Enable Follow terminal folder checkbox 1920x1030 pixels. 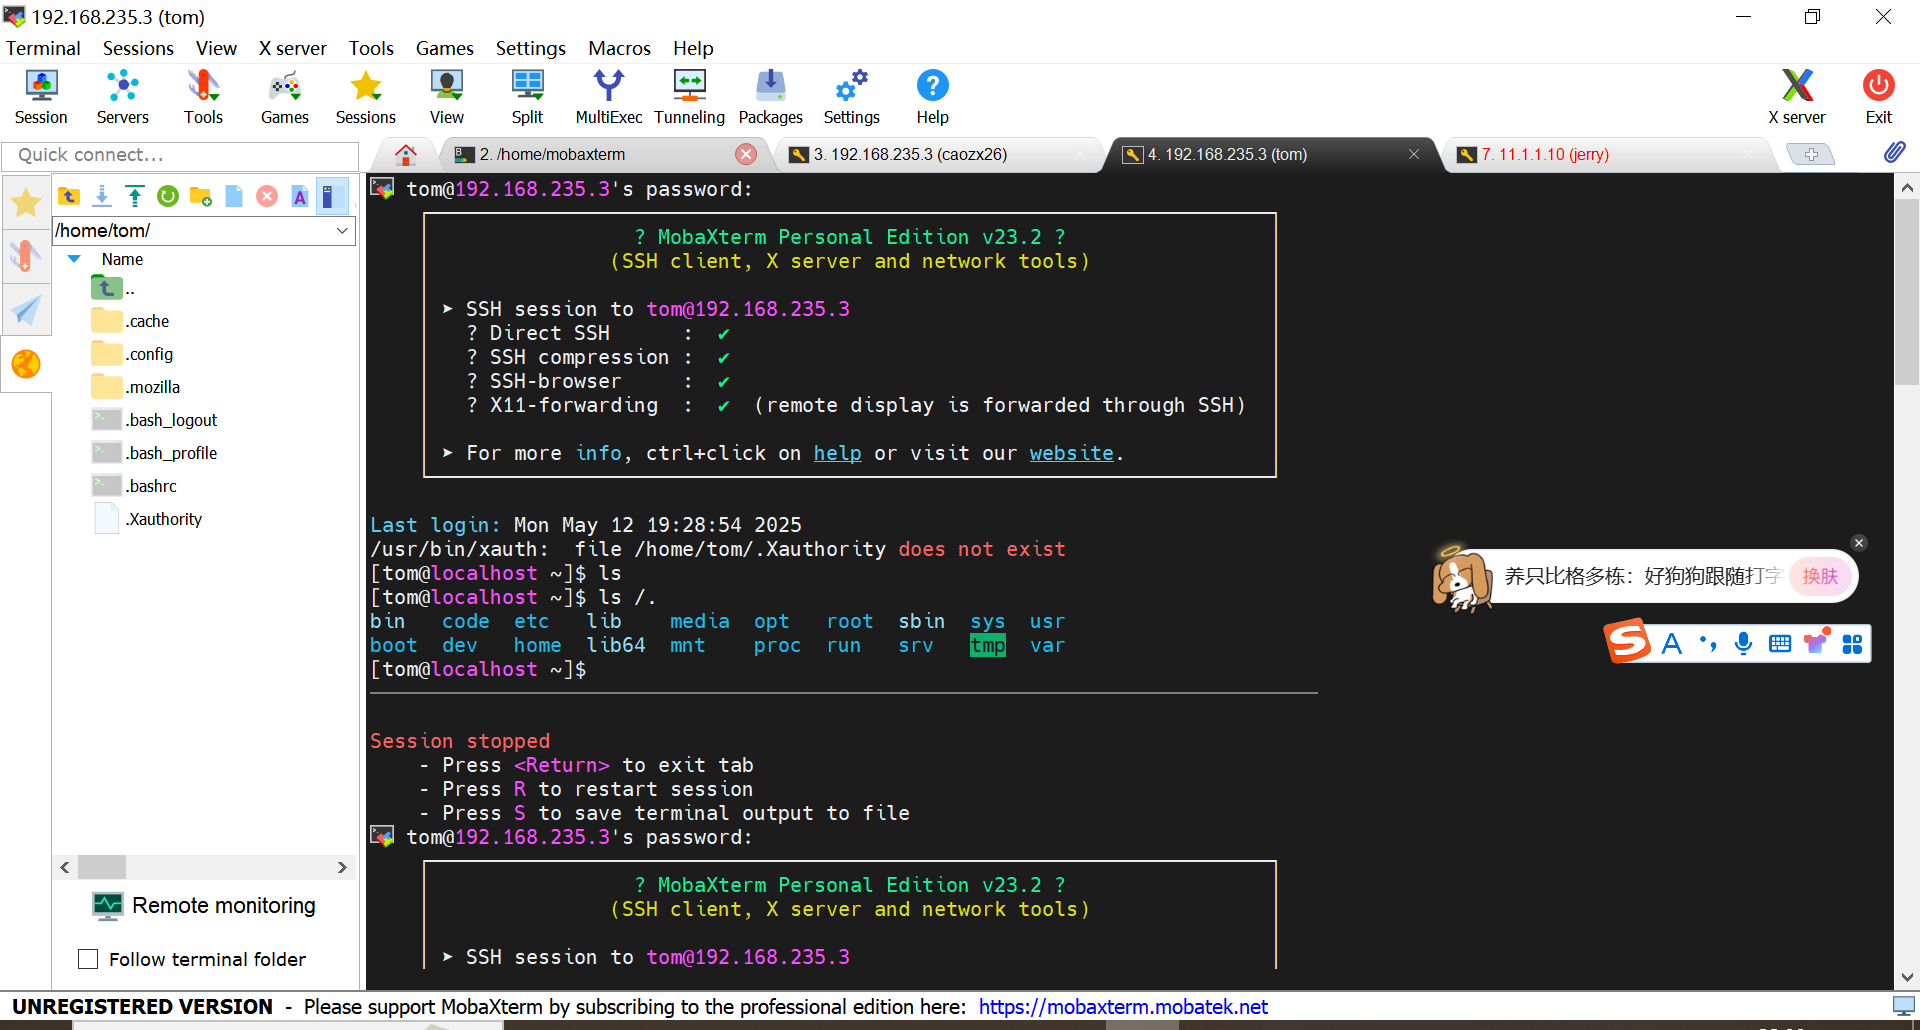[88, 959]
